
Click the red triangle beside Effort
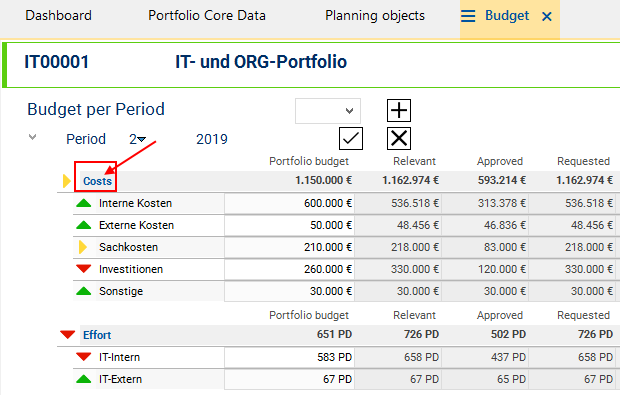click(68, 335)
